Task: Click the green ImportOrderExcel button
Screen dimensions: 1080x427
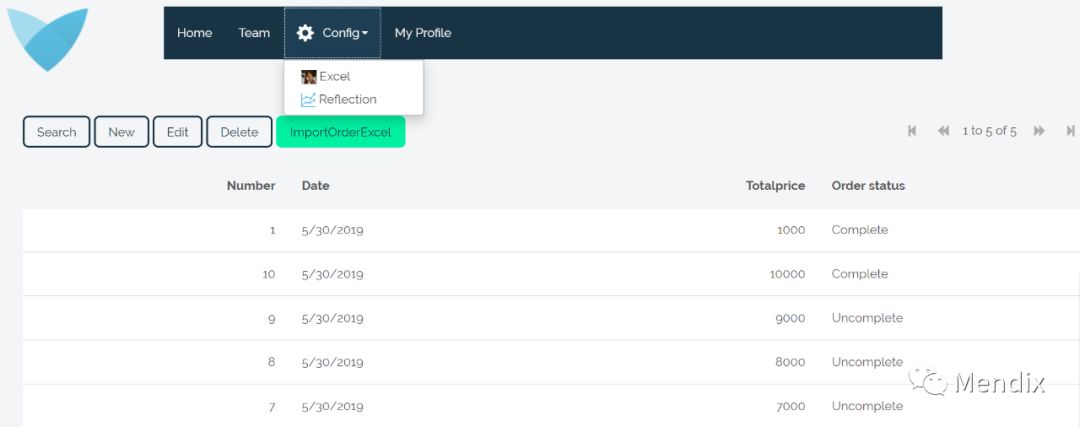Action: [x=340, y=132]
